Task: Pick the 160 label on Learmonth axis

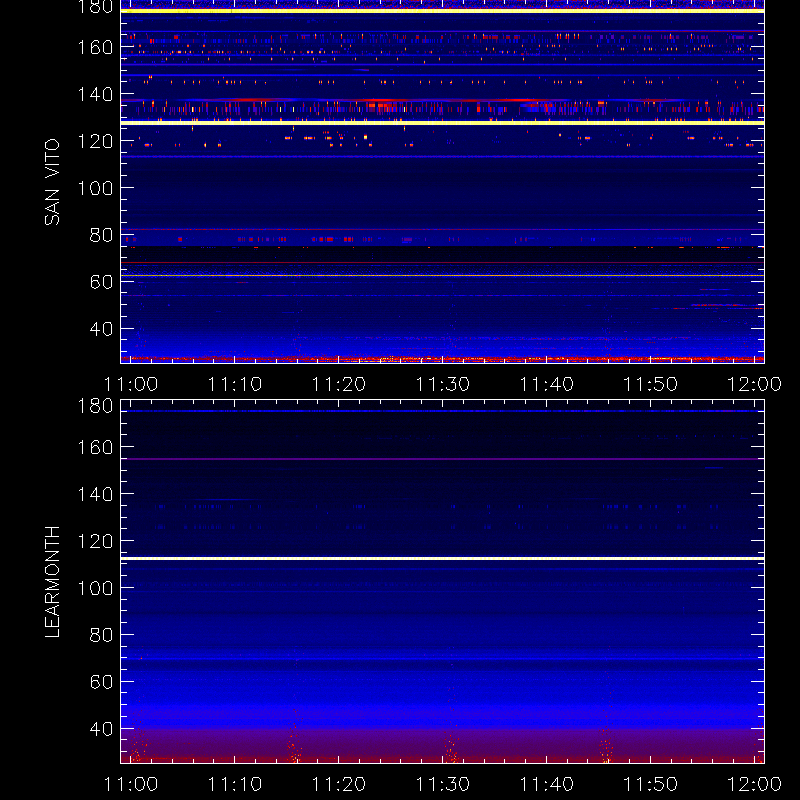Action: point(95,447)
